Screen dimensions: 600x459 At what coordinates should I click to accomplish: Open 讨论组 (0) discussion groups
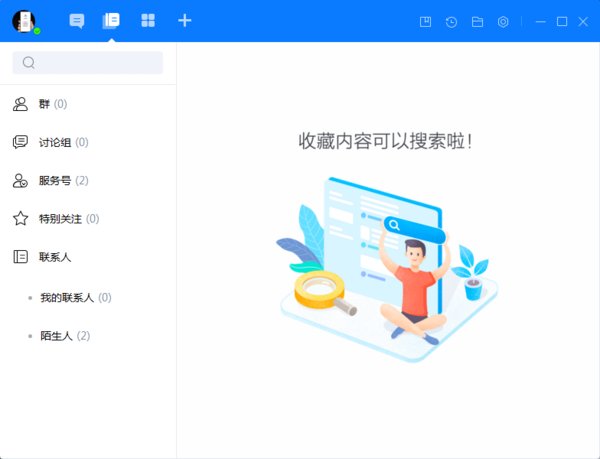pyautogui.click(x=88, y=142)
